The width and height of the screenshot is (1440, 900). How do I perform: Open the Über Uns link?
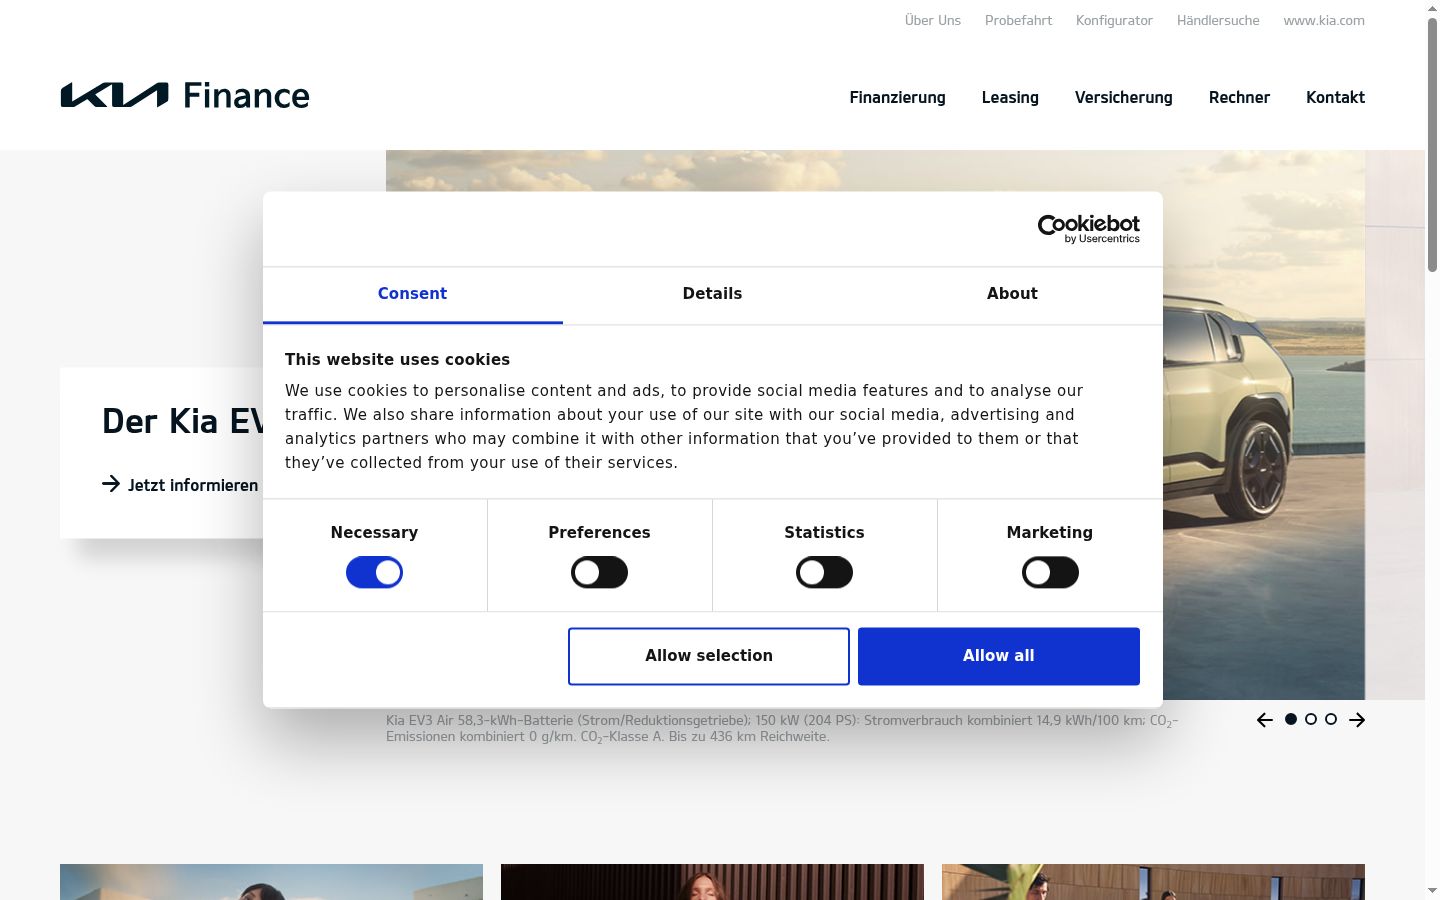tap(932, 20)
